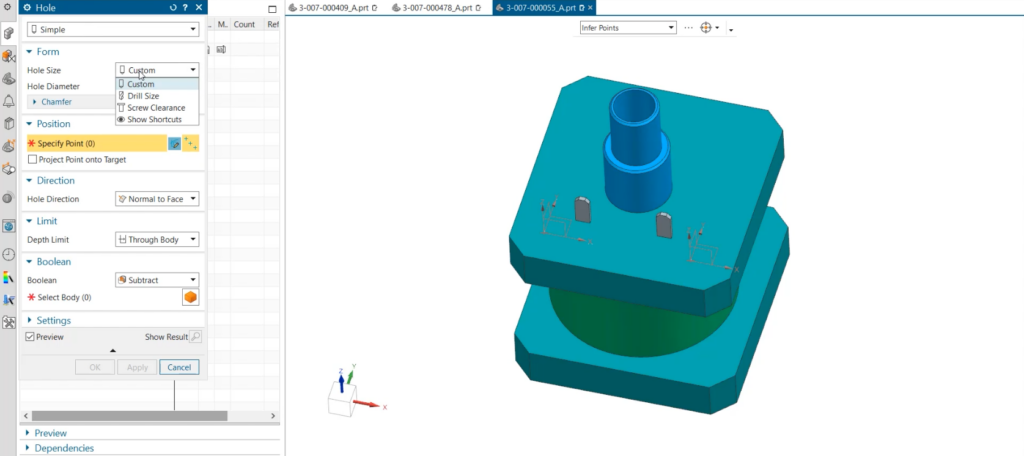Screen dimensions: 1024x456
Task: Click the three-dots more options in selection bar
Action: tap(688, 28)
